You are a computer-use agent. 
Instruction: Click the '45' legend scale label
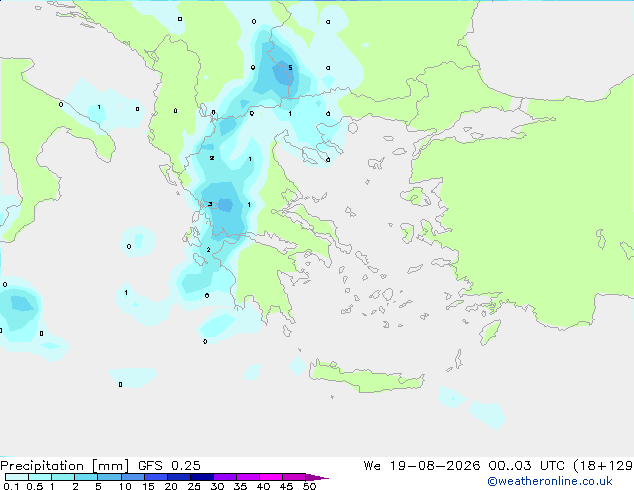286,486
